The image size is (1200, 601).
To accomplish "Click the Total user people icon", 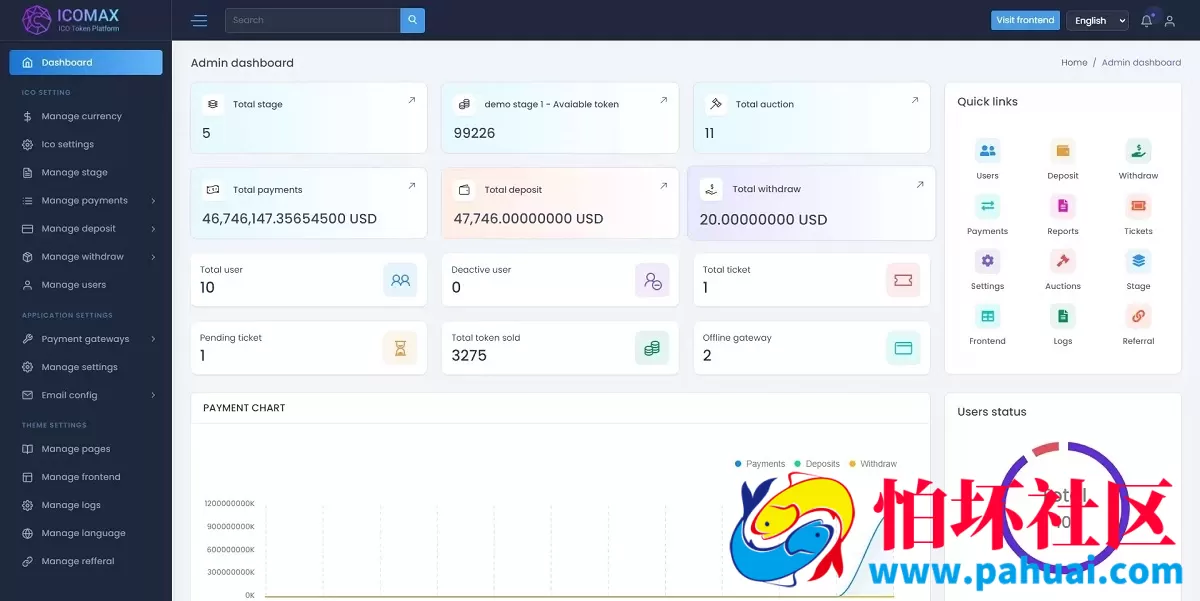I will point(400,280).
